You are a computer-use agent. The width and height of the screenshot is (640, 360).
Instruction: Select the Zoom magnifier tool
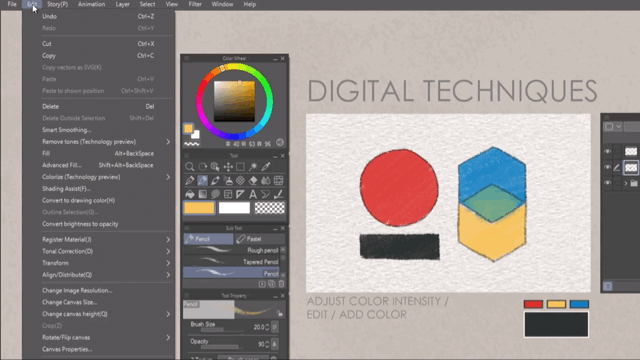tap(189, 167)
